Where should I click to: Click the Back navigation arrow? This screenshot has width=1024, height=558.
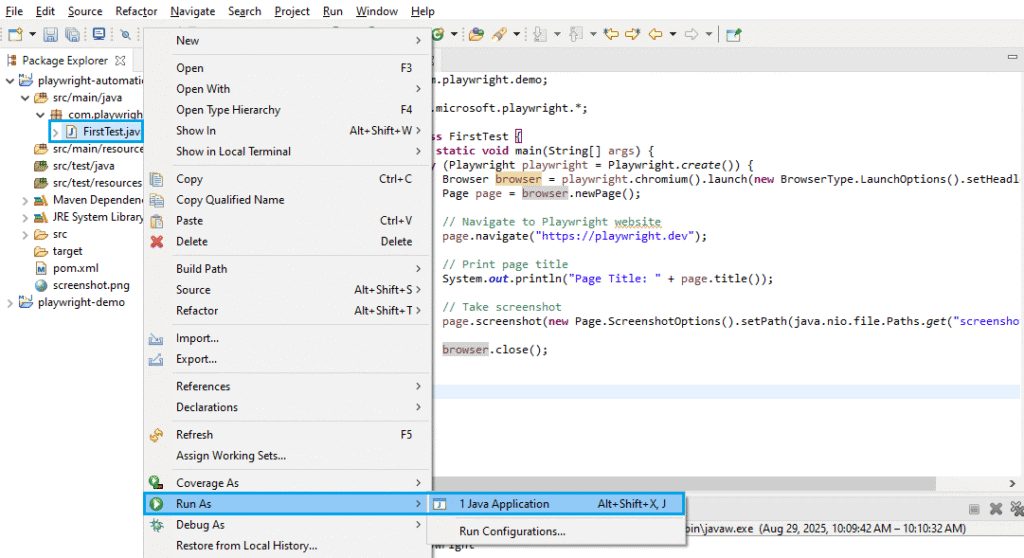point(656,34)
